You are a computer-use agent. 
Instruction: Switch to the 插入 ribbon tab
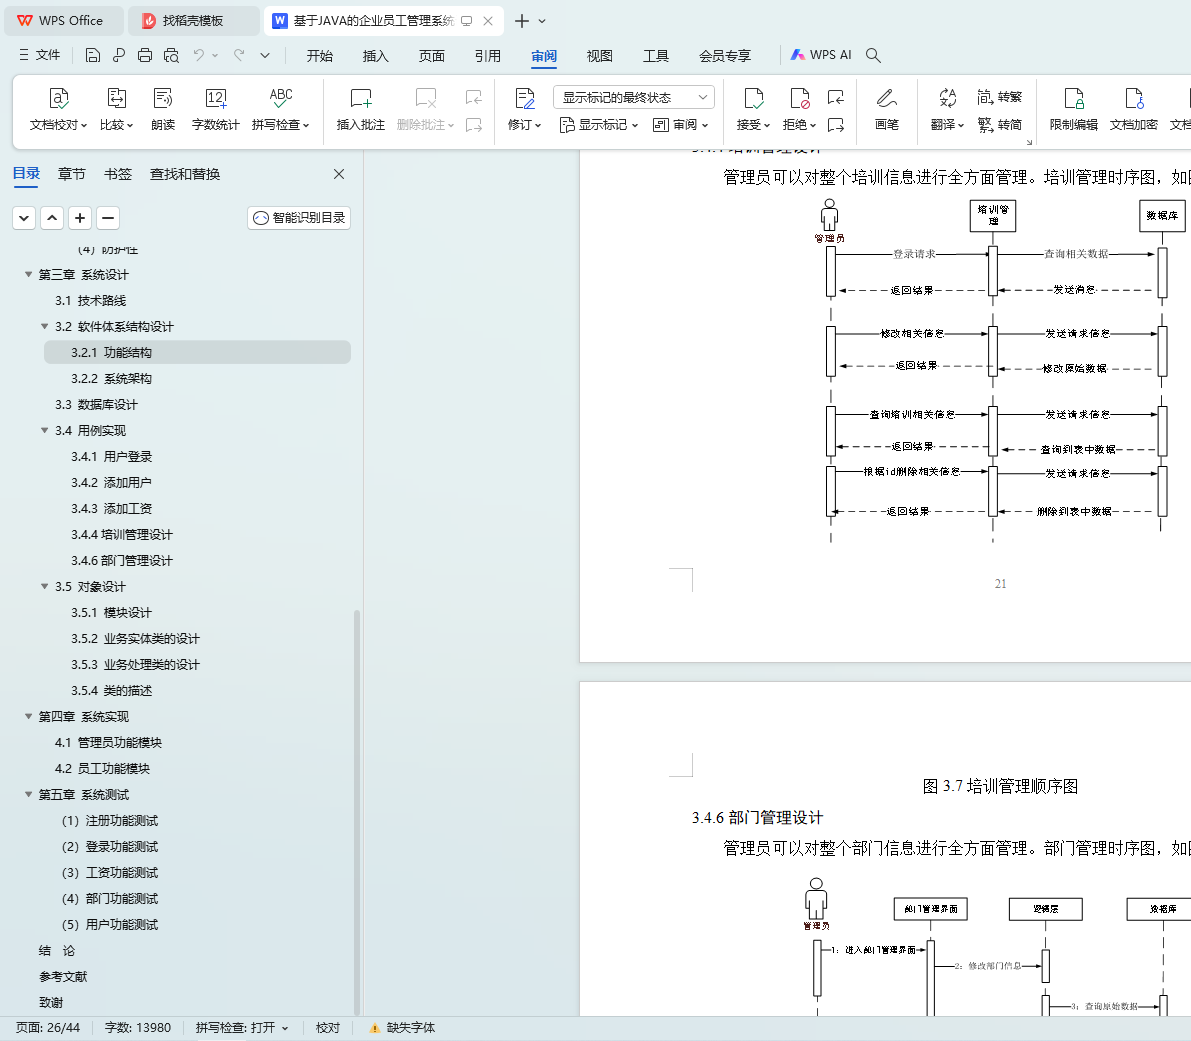(375, 55)
